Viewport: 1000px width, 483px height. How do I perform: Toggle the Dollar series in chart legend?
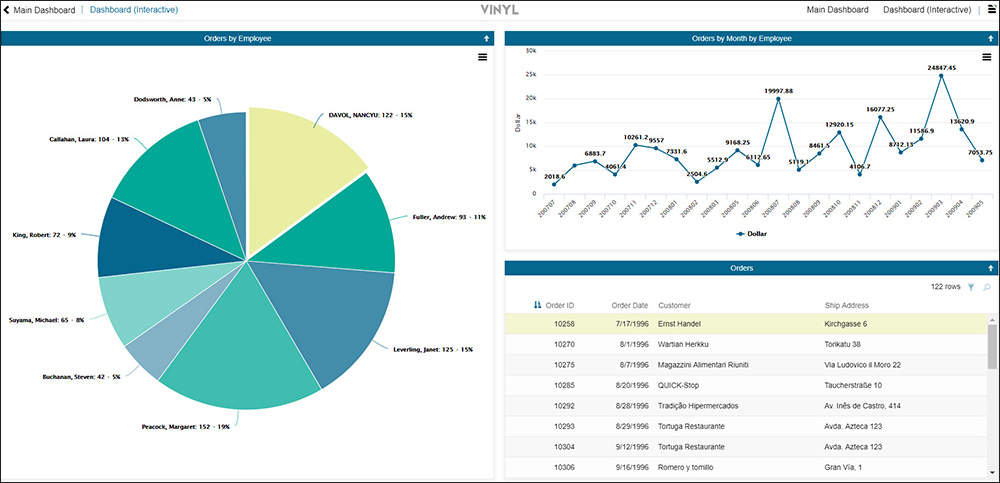[x=750, y=233]
